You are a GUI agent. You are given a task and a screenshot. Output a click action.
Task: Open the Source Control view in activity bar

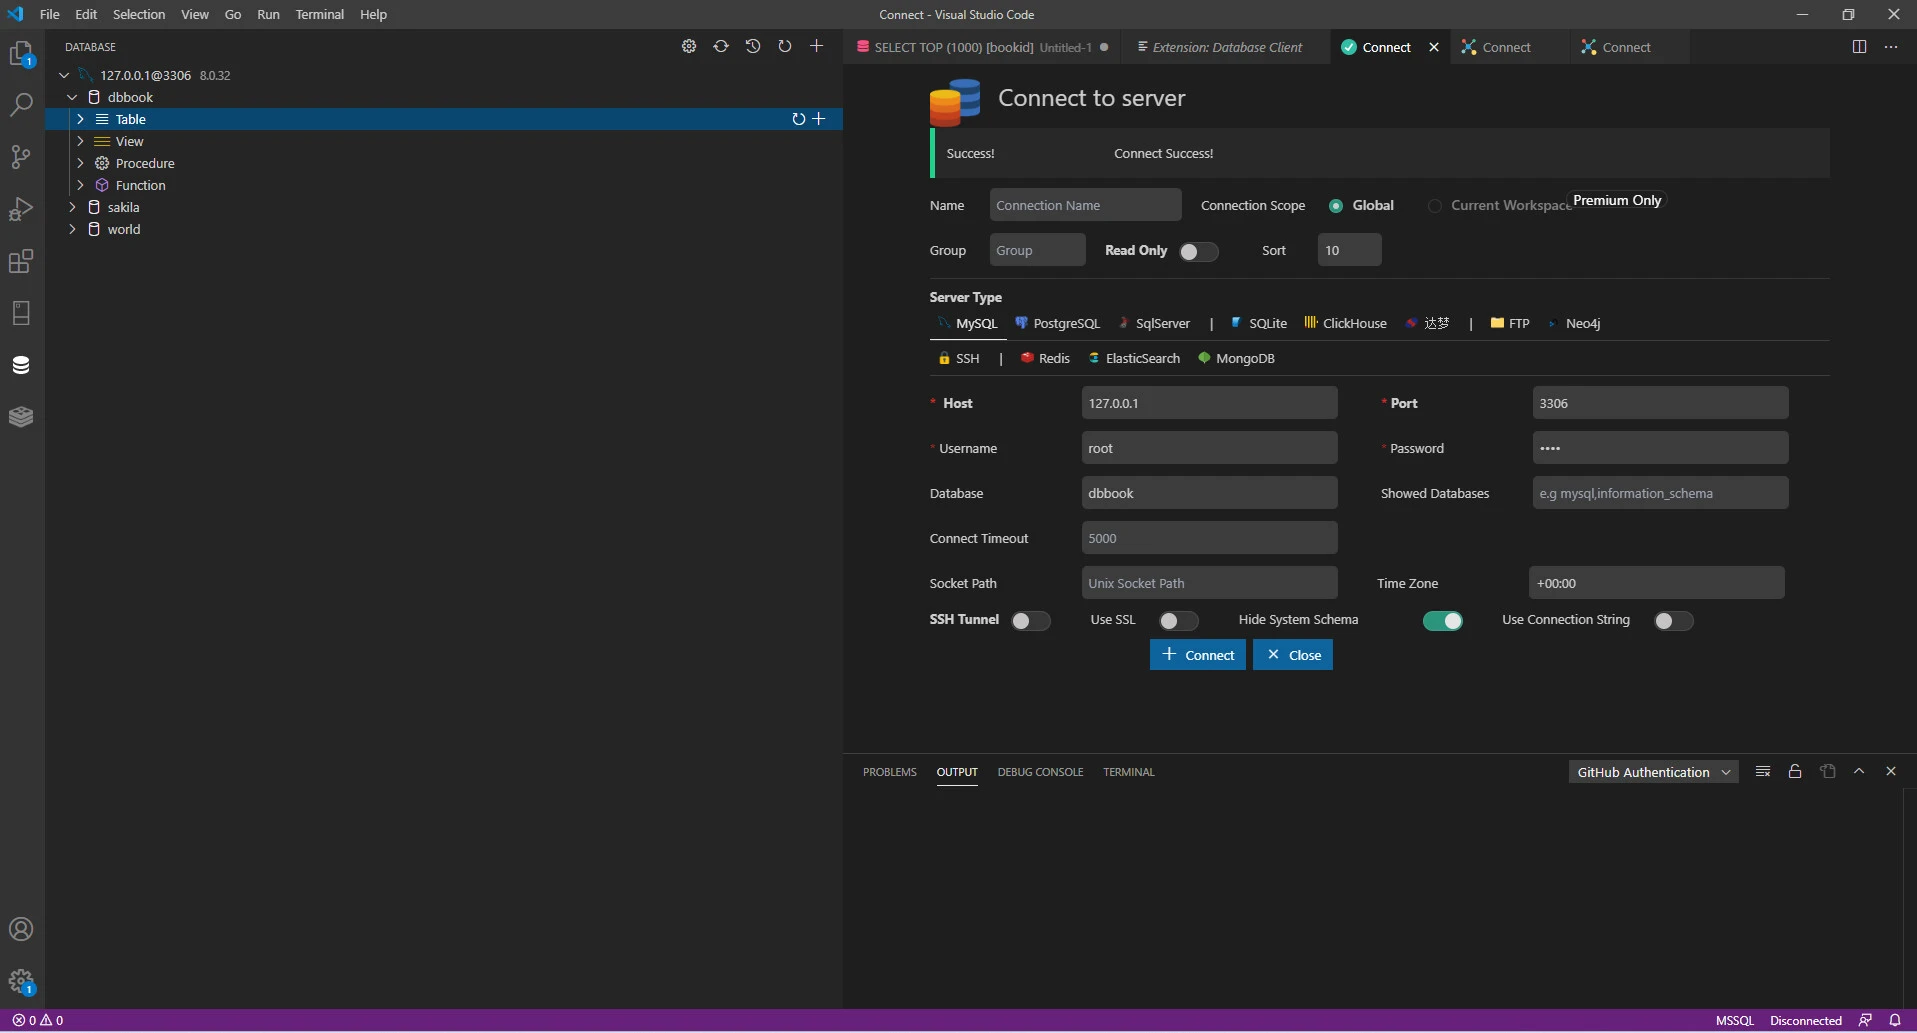pos(21,157)
